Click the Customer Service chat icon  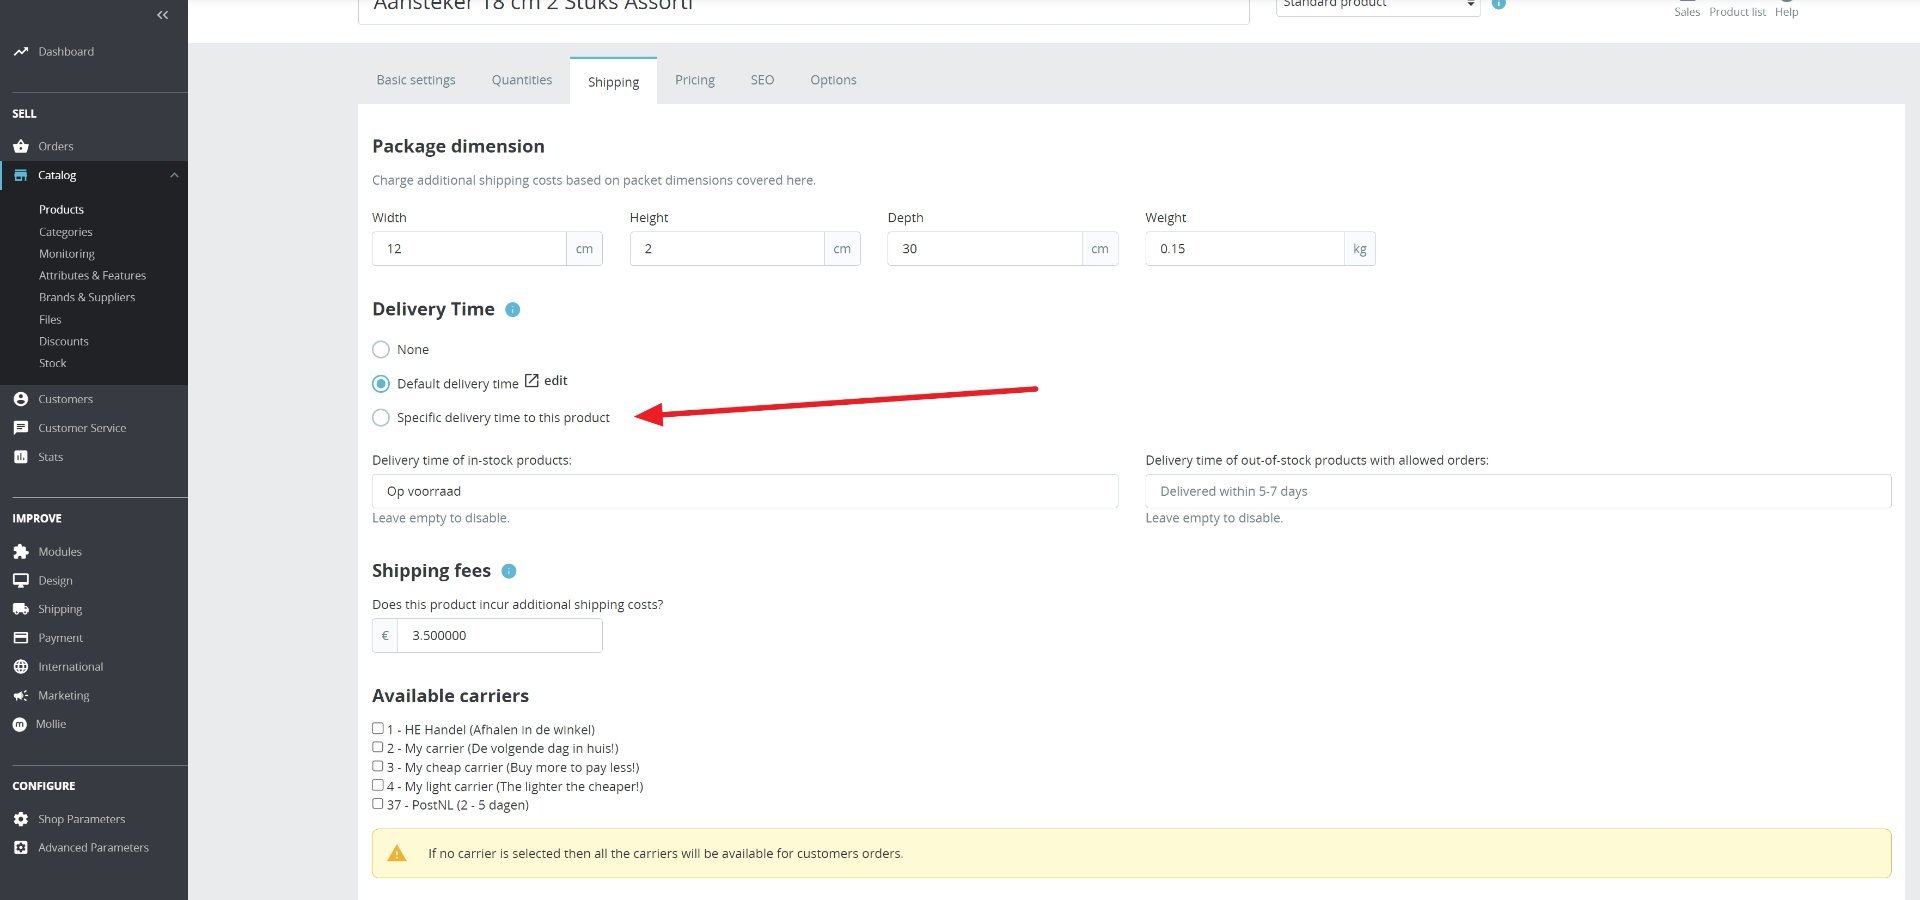pos(20,428)
